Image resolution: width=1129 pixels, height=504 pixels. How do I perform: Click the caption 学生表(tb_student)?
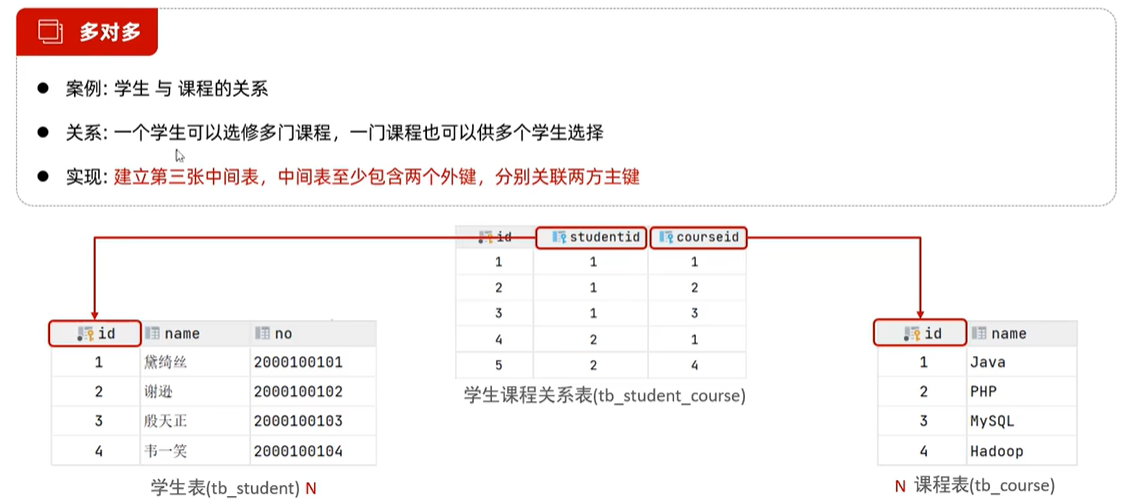tap(225, 487)
